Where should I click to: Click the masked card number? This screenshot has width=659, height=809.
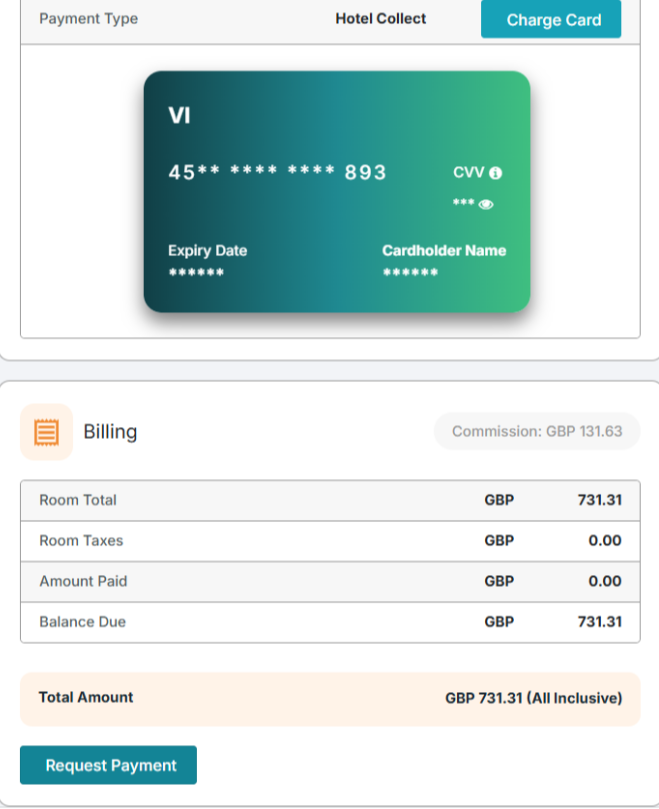click(x=277, y=172)
